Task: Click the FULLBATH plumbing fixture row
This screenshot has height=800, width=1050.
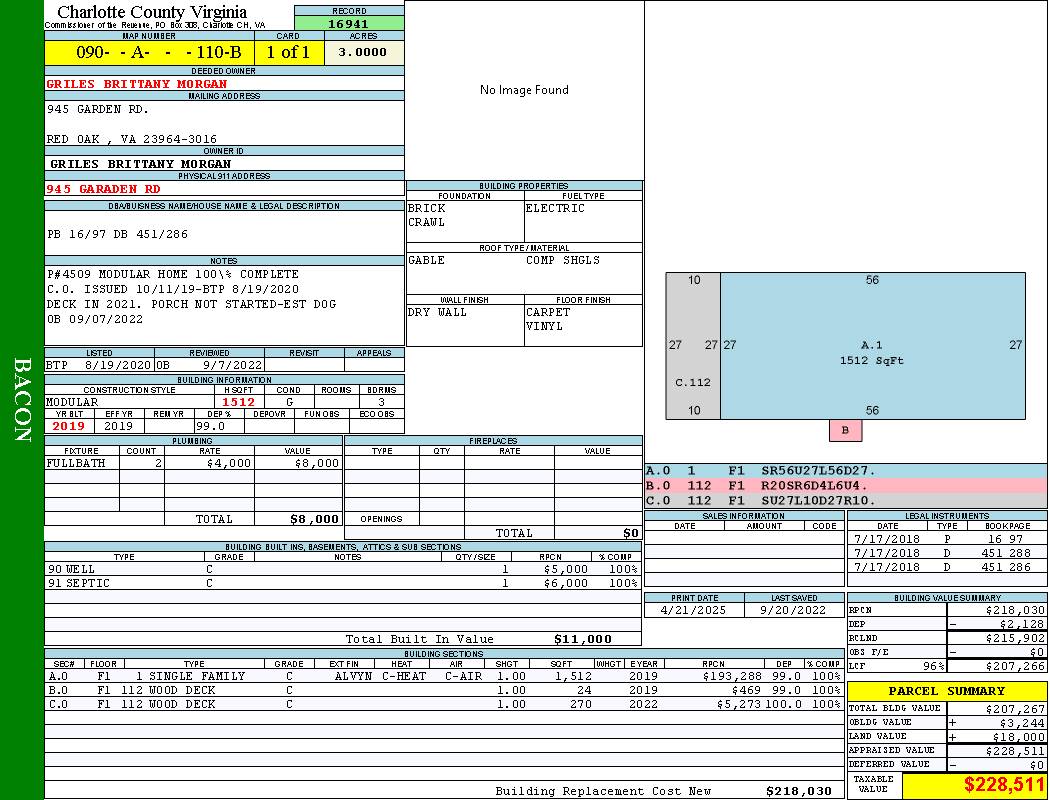Action: tap(193, 463)
